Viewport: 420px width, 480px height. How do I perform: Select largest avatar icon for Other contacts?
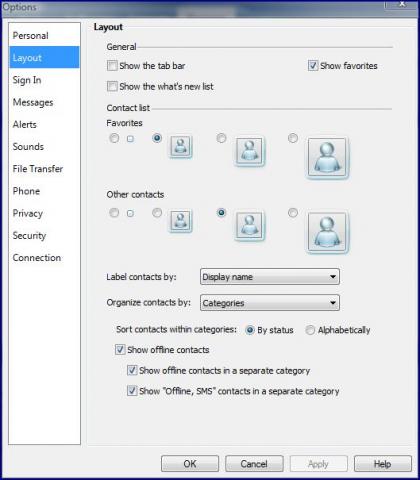click(x=293, y=213)
